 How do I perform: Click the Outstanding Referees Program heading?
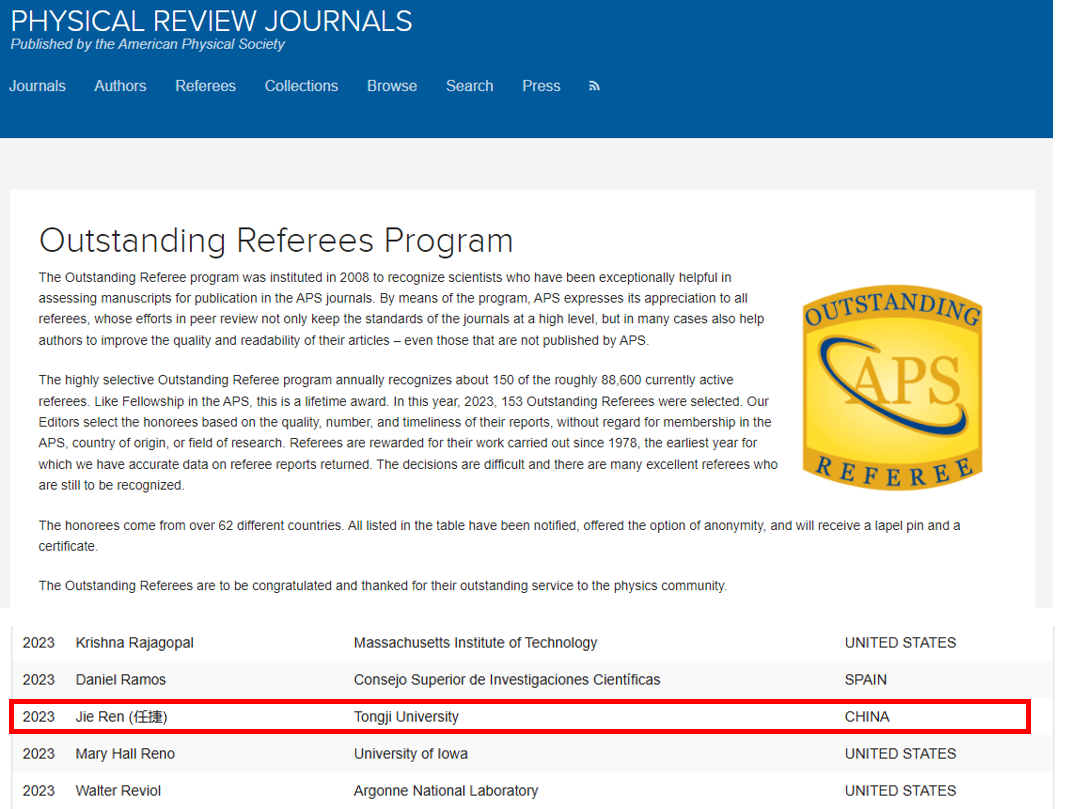pos(275,241)
